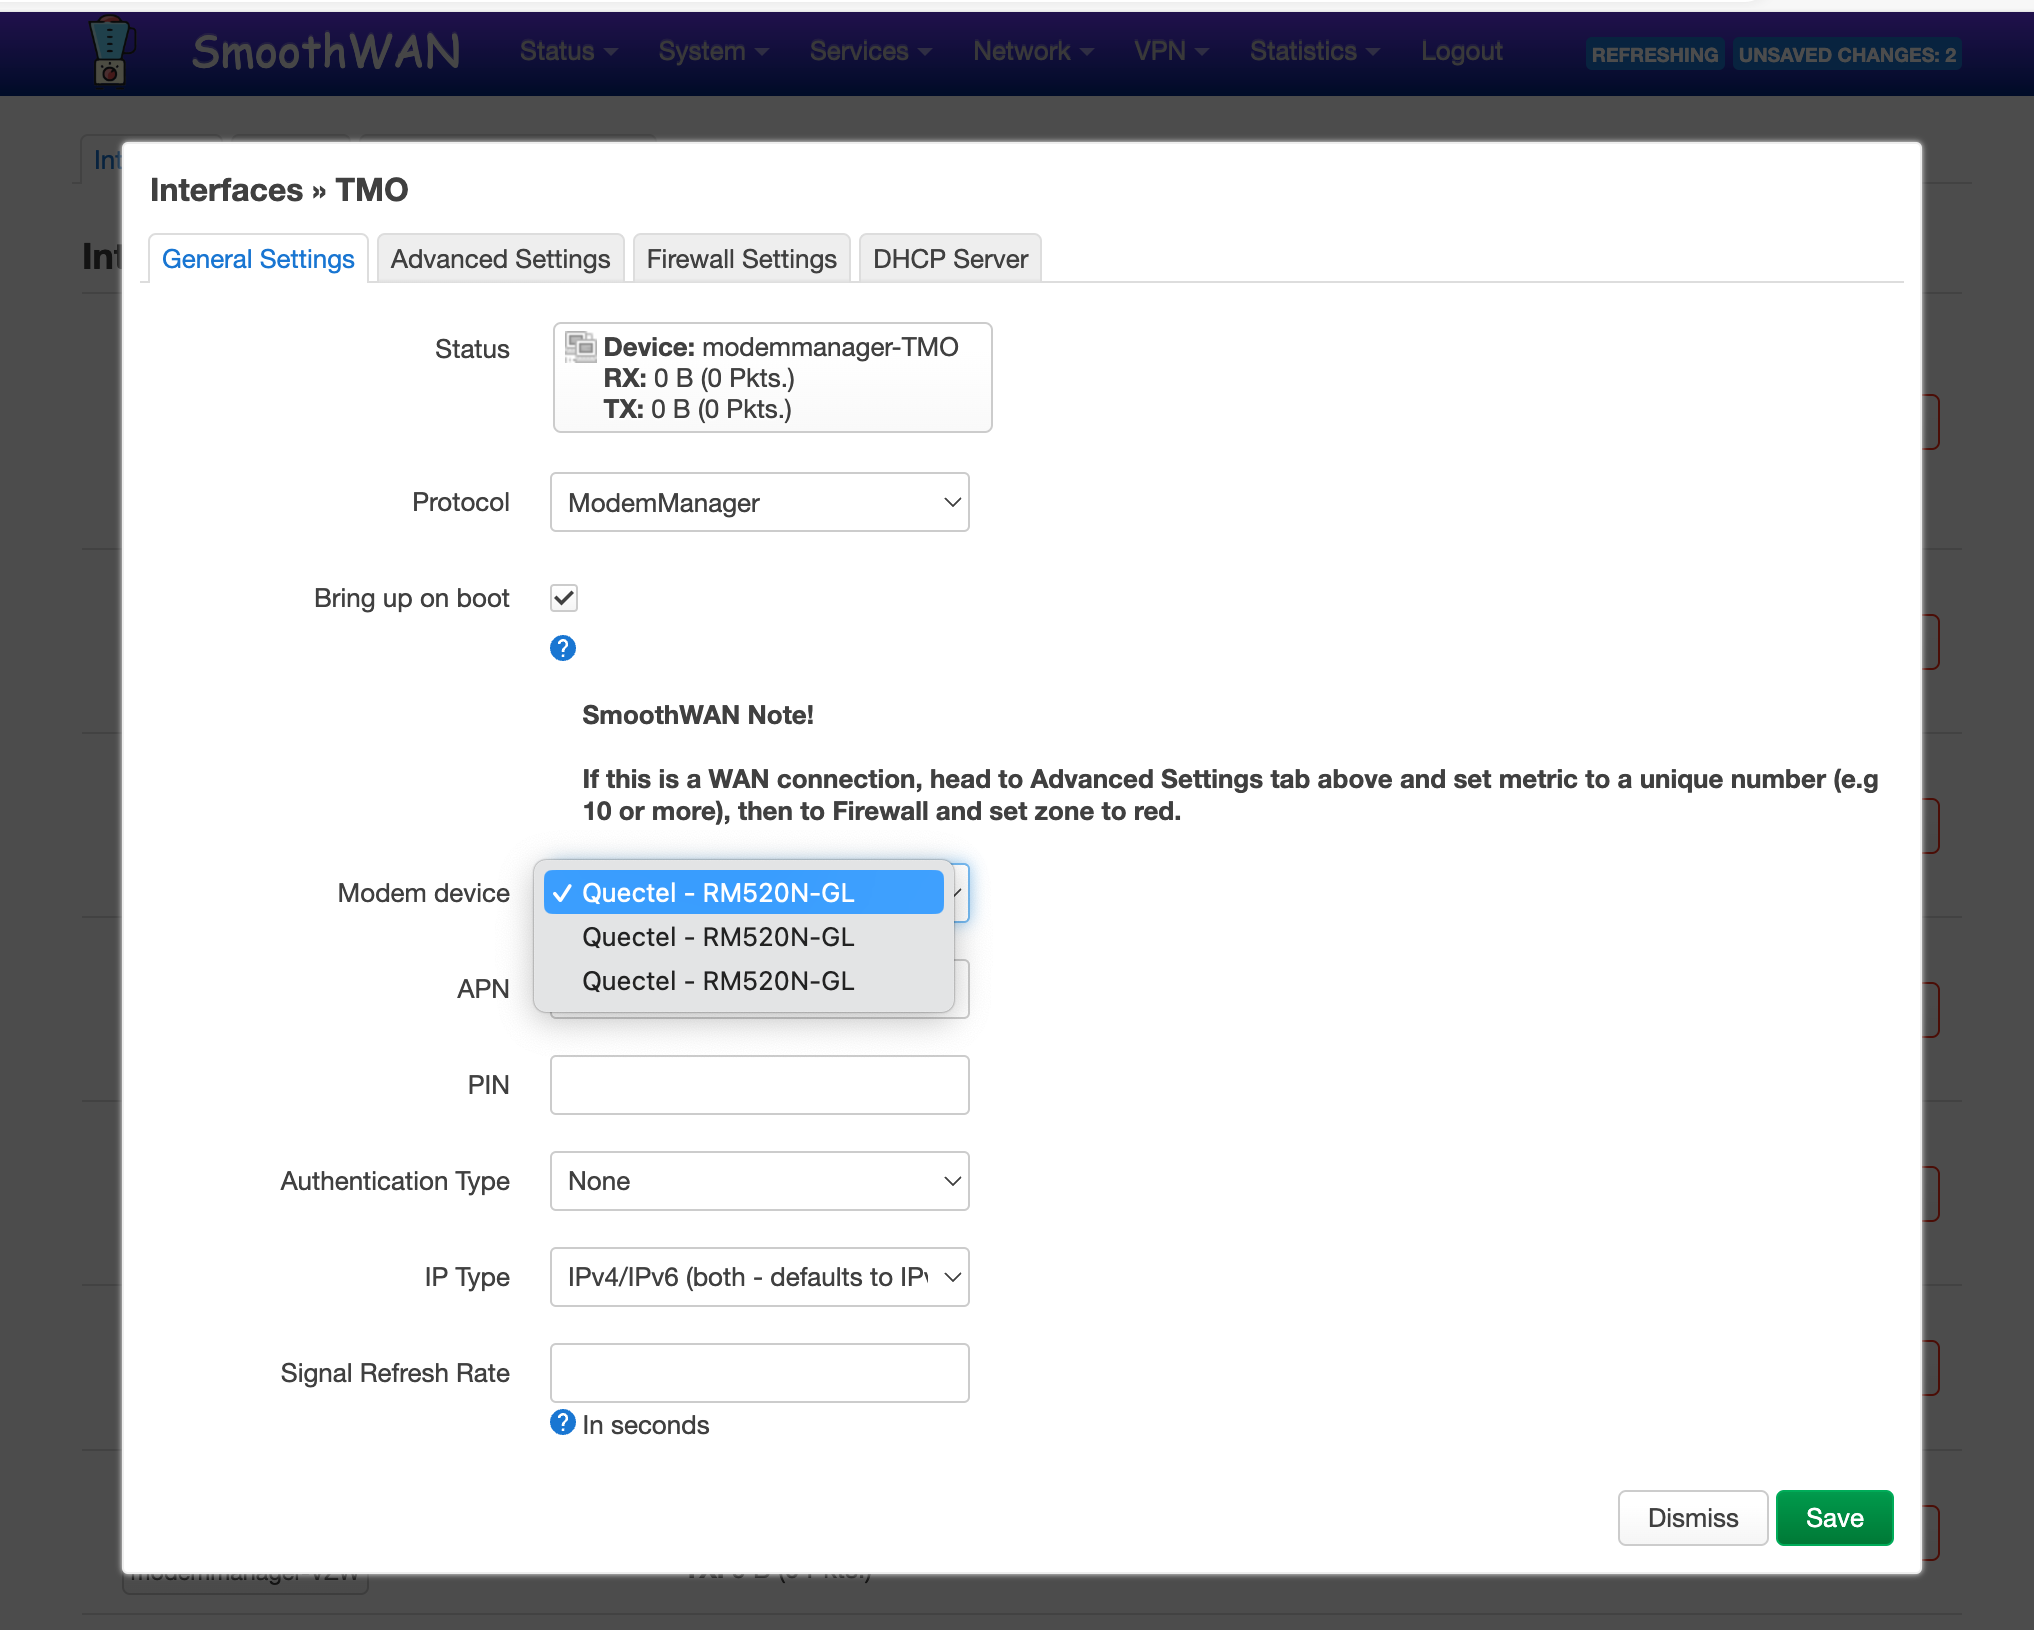
Task: Click the Logout link
Action: (1461, 51)
